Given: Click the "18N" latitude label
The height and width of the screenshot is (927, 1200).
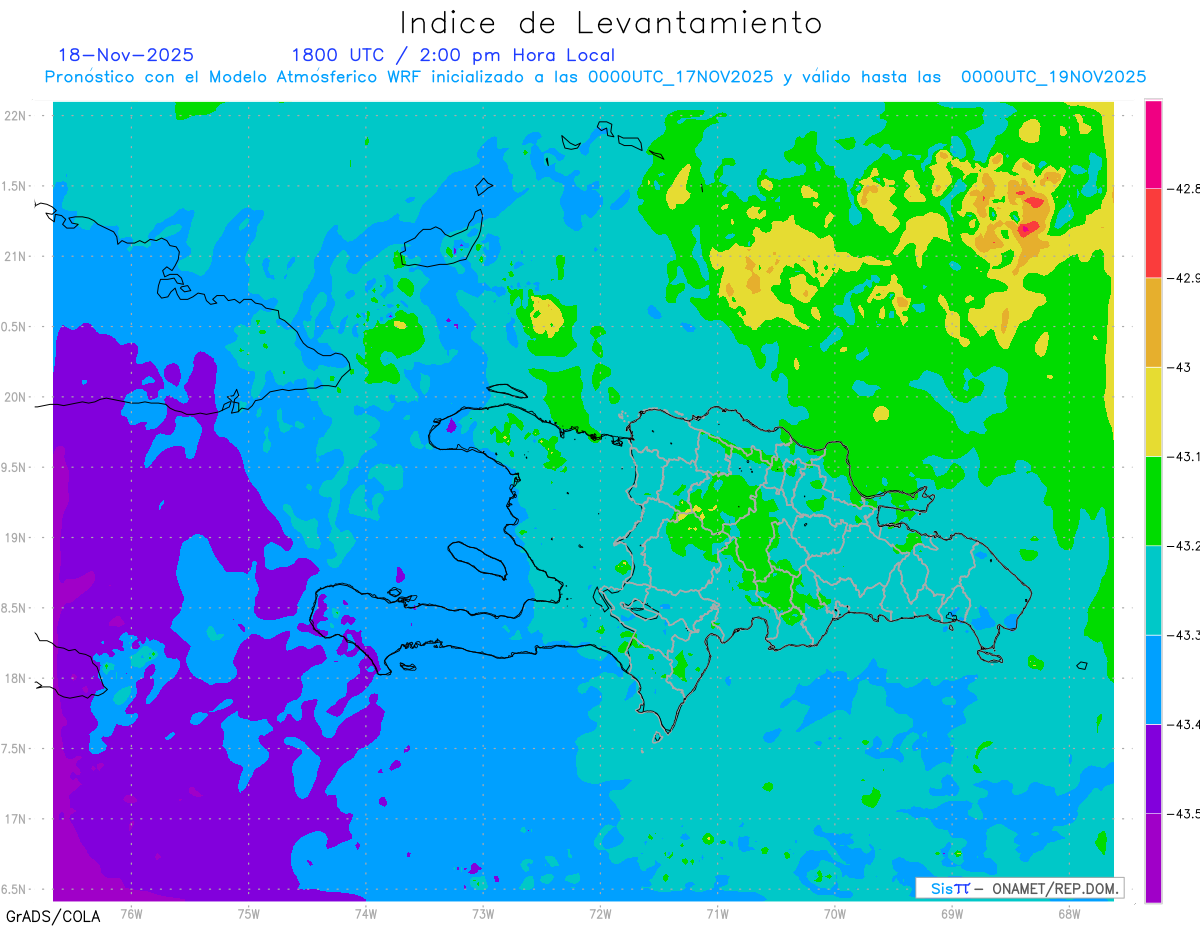Looking at the screenshot, I should click(16, 678).
